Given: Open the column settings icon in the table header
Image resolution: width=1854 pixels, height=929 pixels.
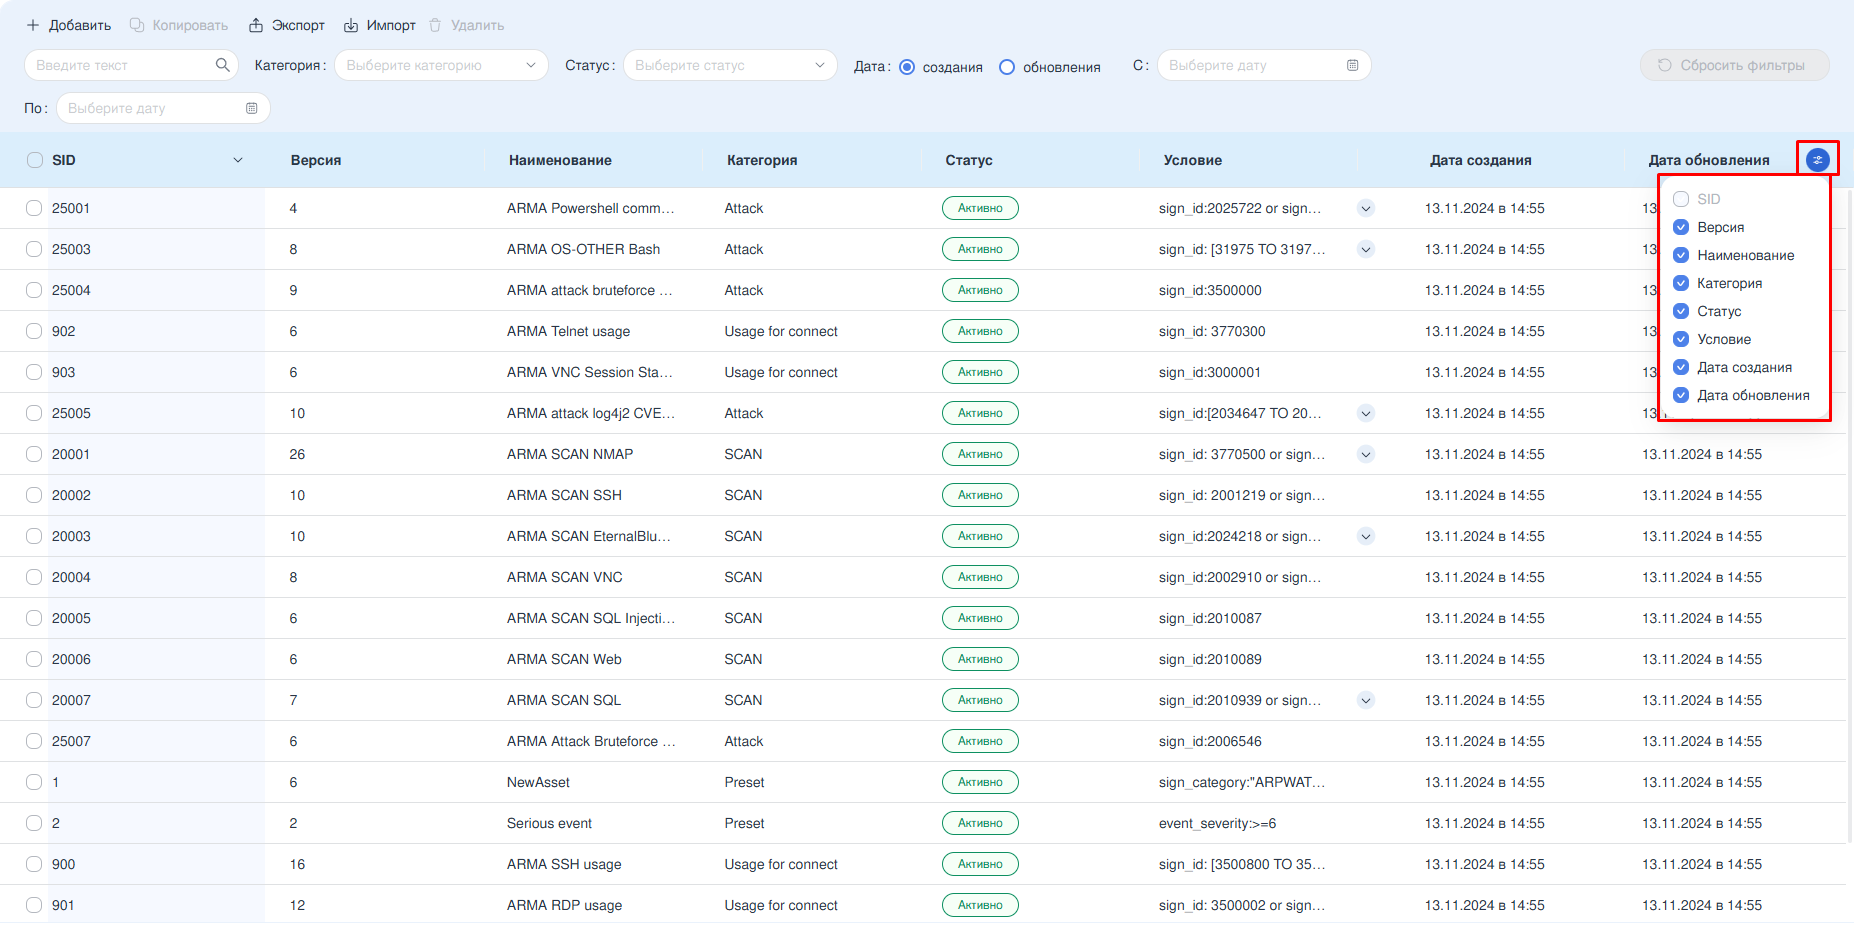Looking at the screenshot, I should [x=1817, y=159].
